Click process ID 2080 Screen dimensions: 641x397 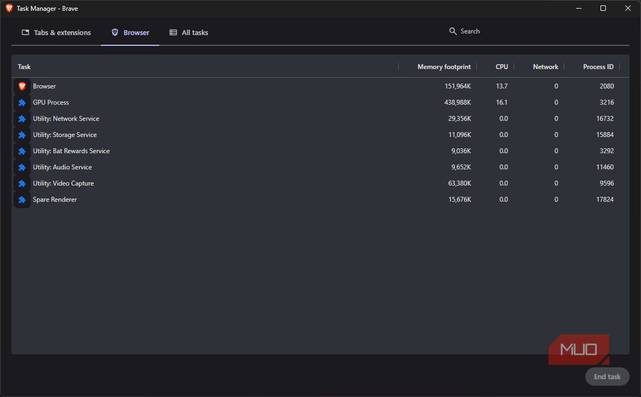coord(607,86)
